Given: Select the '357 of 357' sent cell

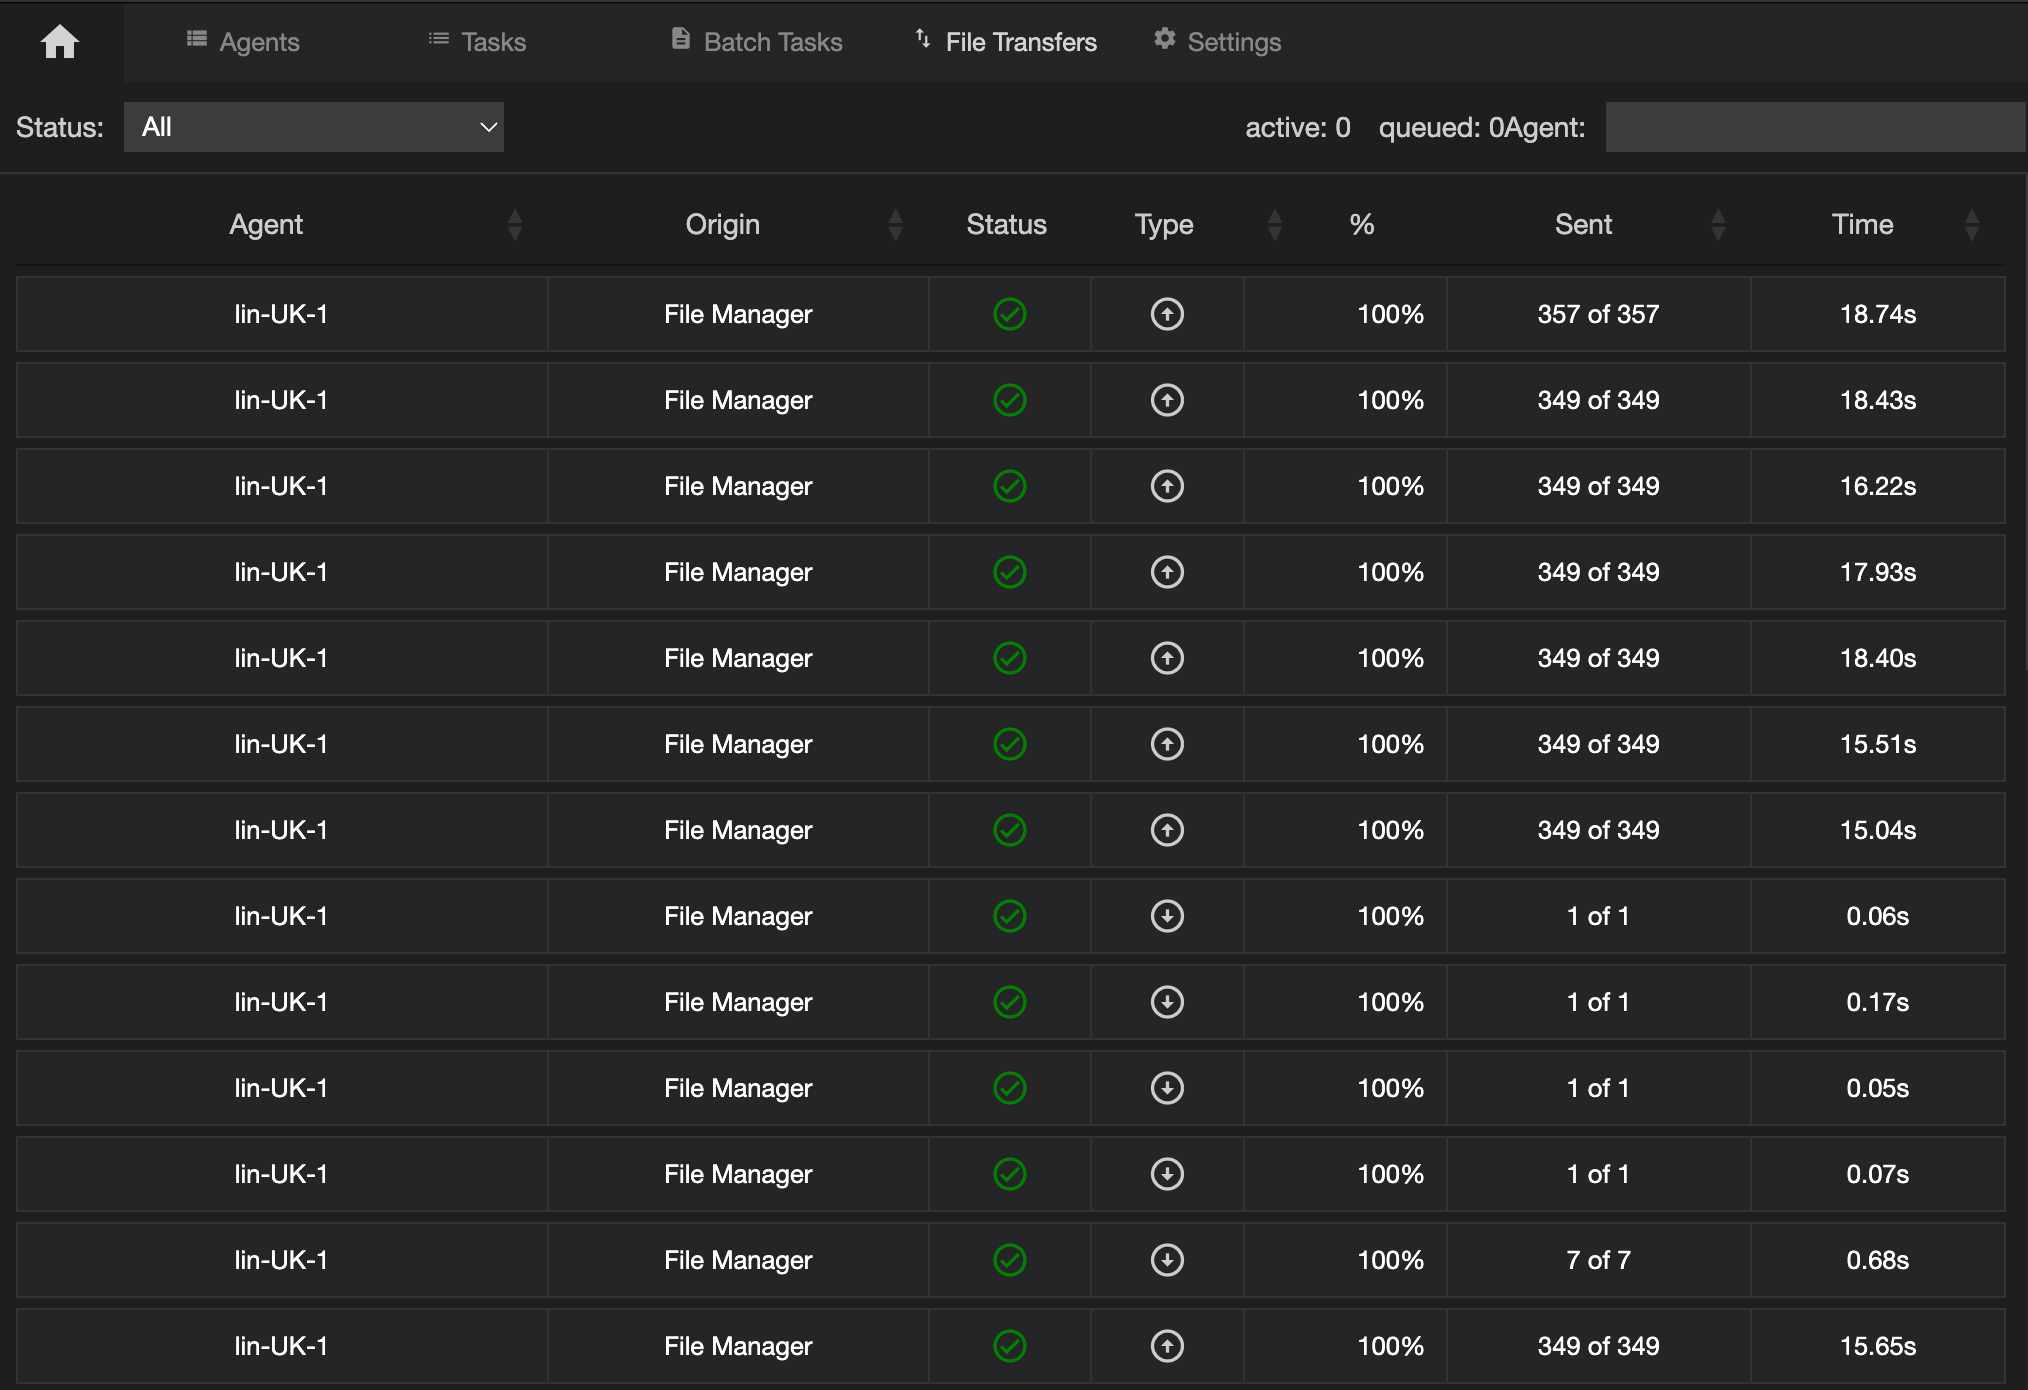Looking at the screenshot, I should pos(1598,314).
